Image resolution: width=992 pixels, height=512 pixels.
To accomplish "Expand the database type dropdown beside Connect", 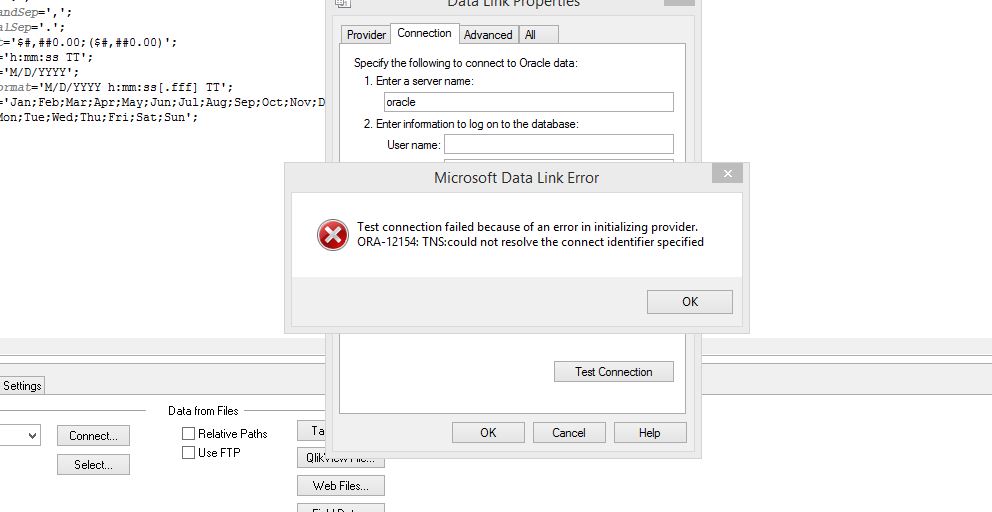I will (32, 436).
